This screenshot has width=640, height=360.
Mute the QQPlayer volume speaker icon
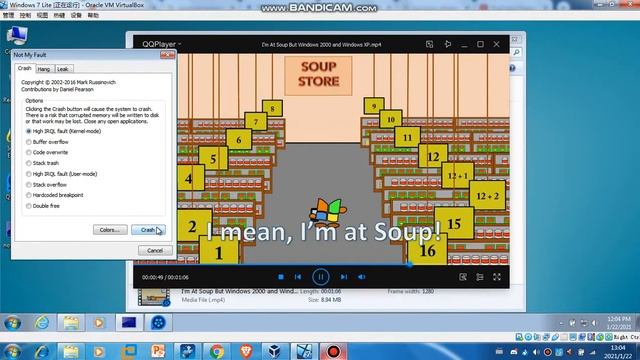362,277
